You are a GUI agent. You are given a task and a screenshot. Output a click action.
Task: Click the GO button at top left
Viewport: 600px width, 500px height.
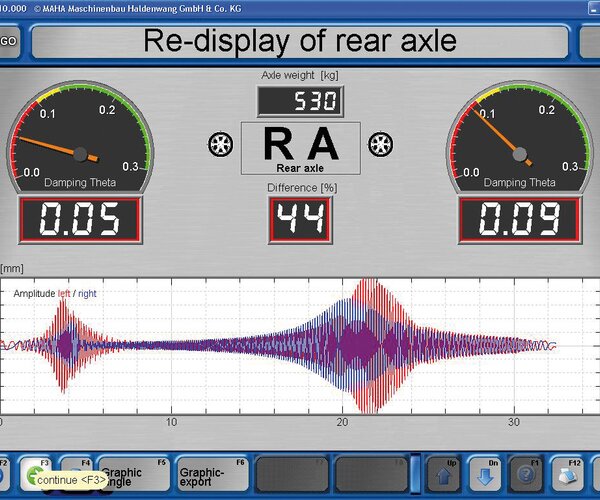tap(8, 41)
